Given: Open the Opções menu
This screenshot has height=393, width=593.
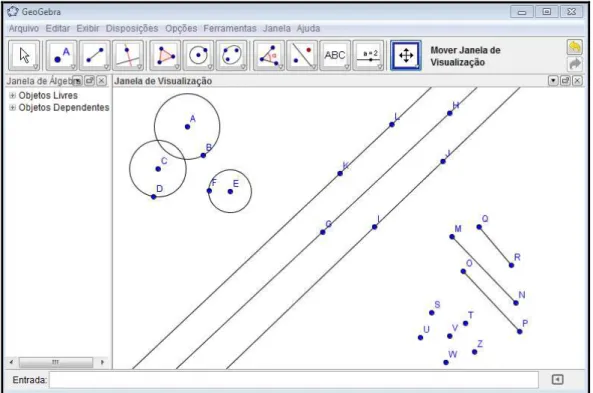Looking at the screenshot, I should click(181, 28).
